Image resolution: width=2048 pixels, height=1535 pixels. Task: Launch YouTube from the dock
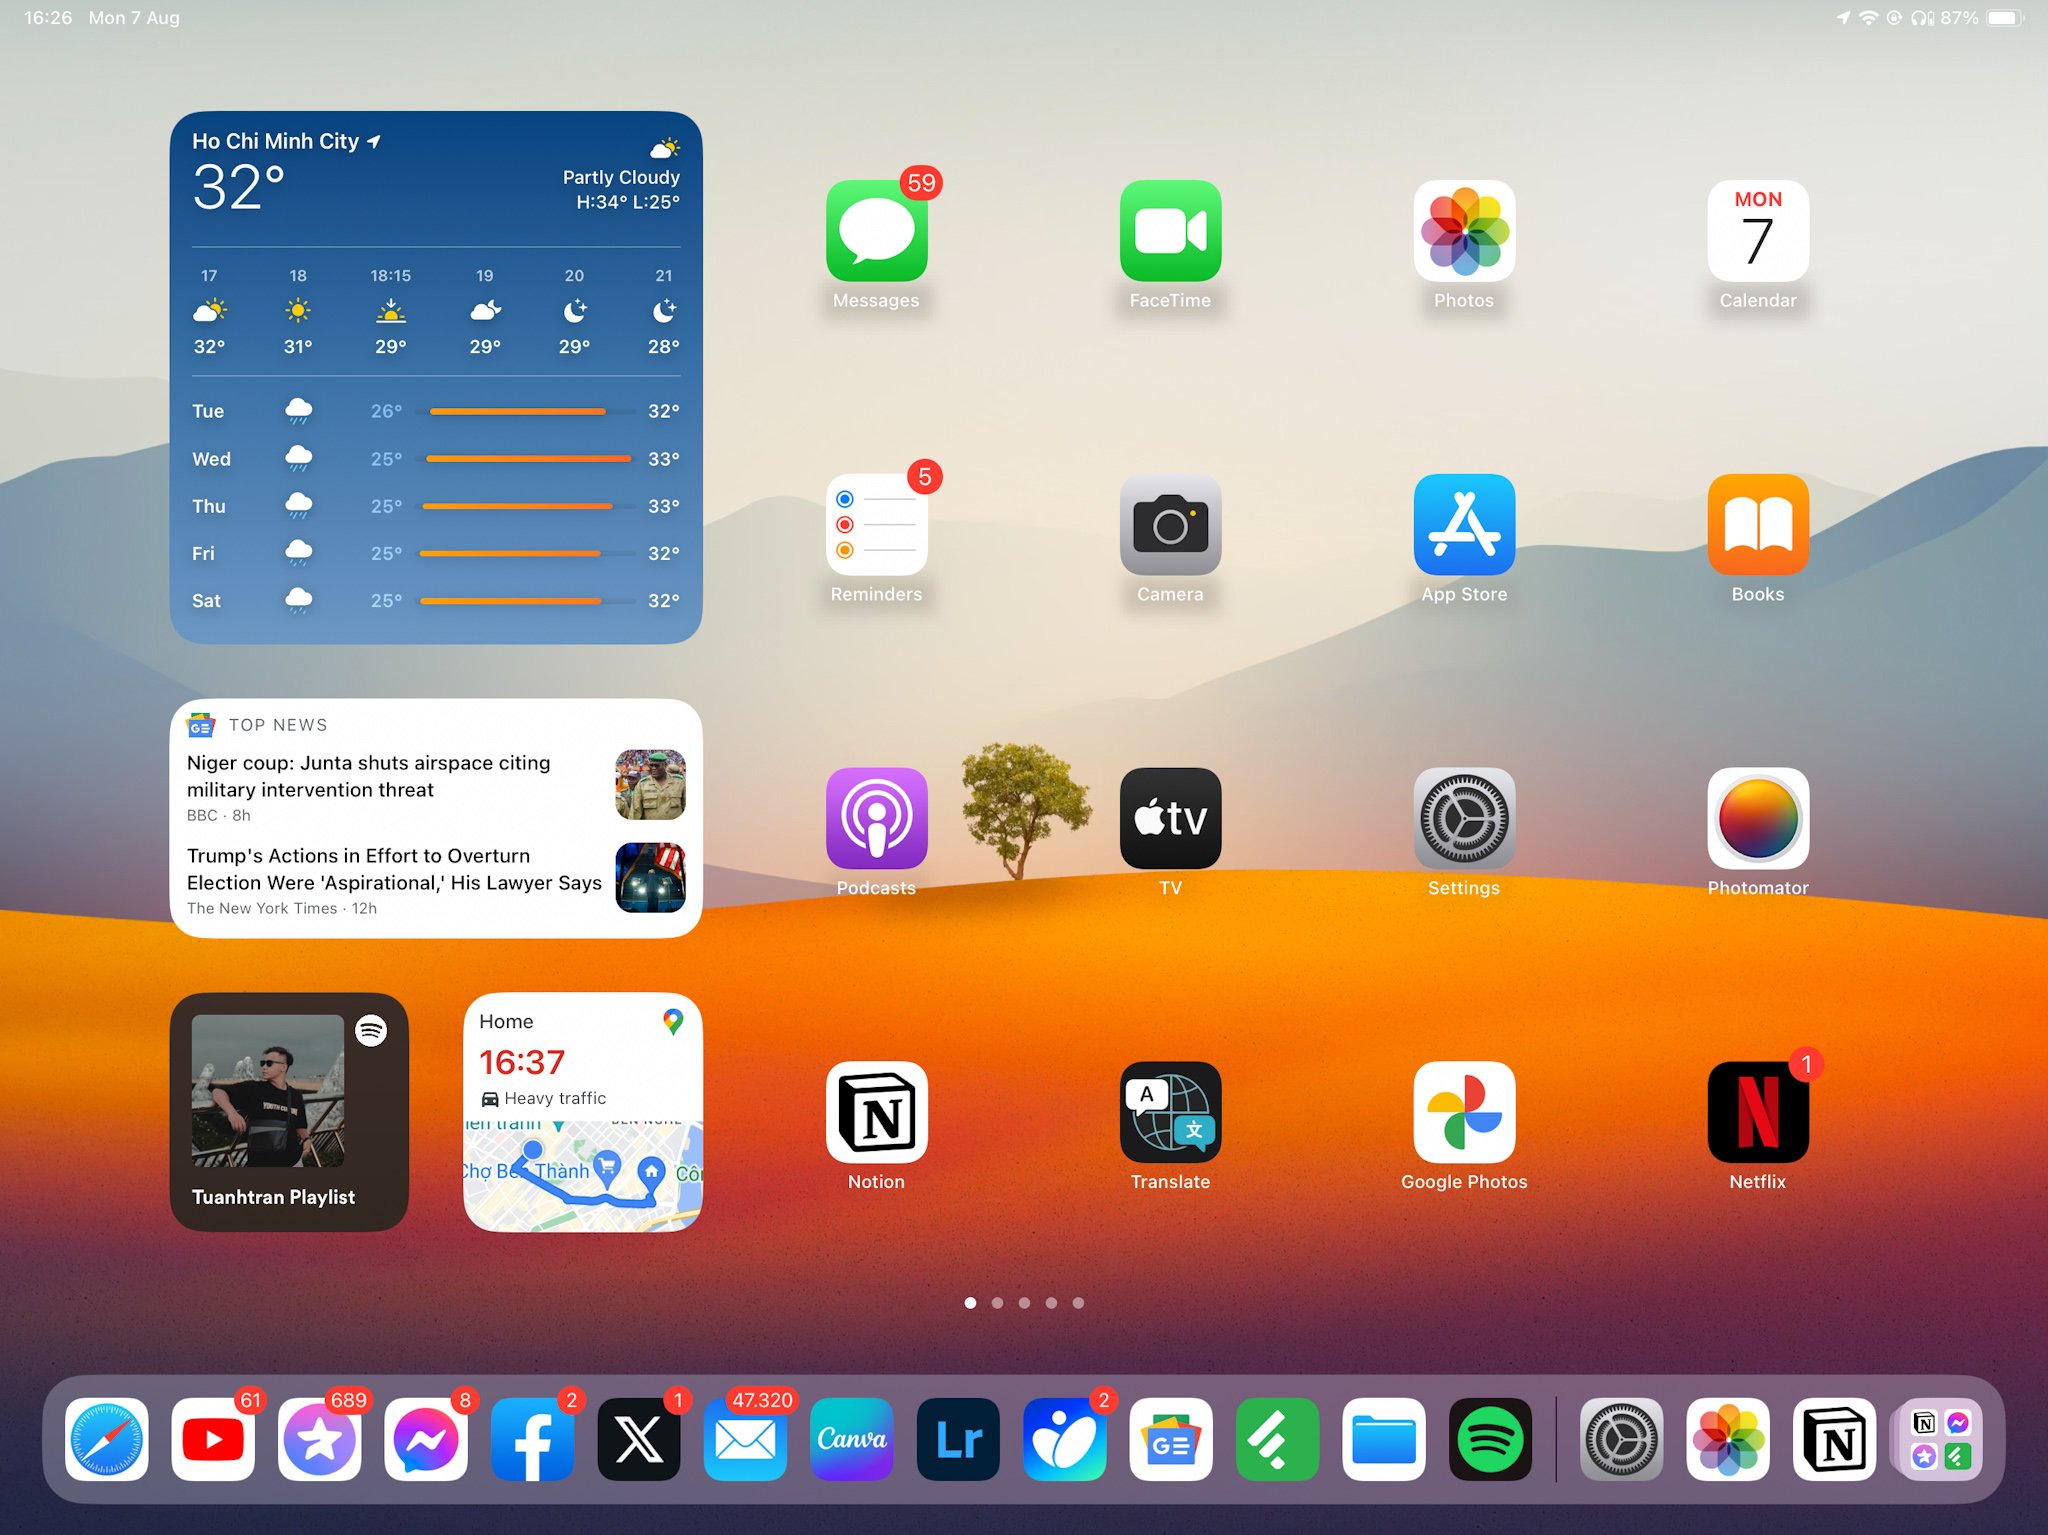click(x=213, y=1439)
